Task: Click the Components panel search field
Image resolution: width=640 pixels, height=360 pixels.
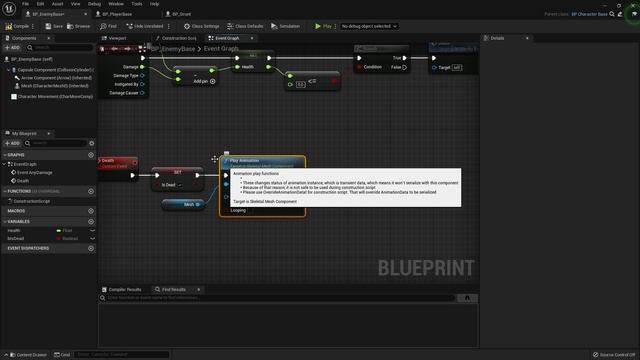Action: (60, 48)
